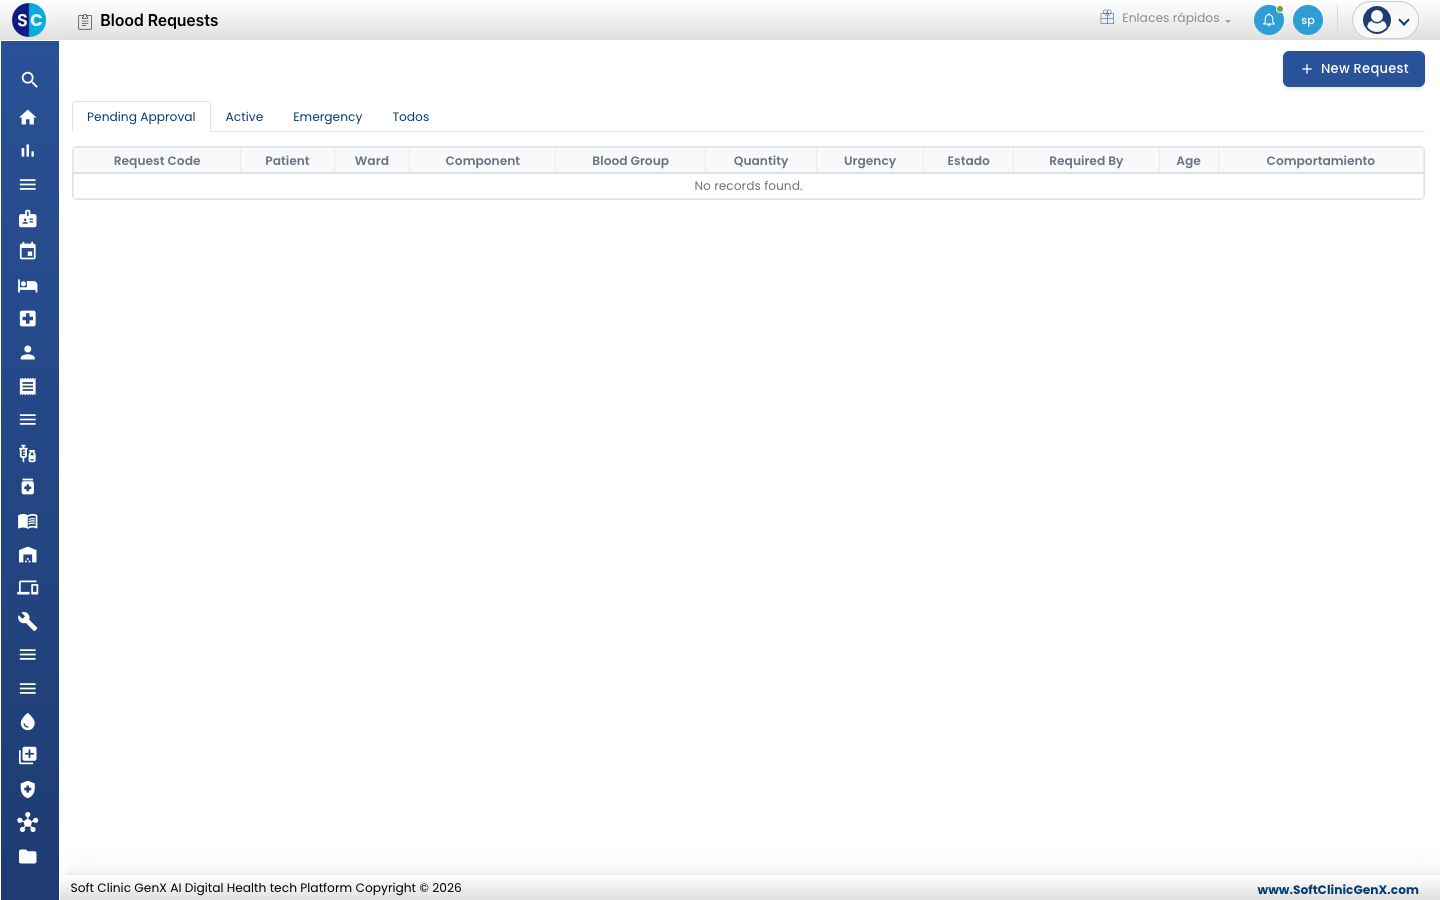Click the Urgency column header

pos(870,161)
